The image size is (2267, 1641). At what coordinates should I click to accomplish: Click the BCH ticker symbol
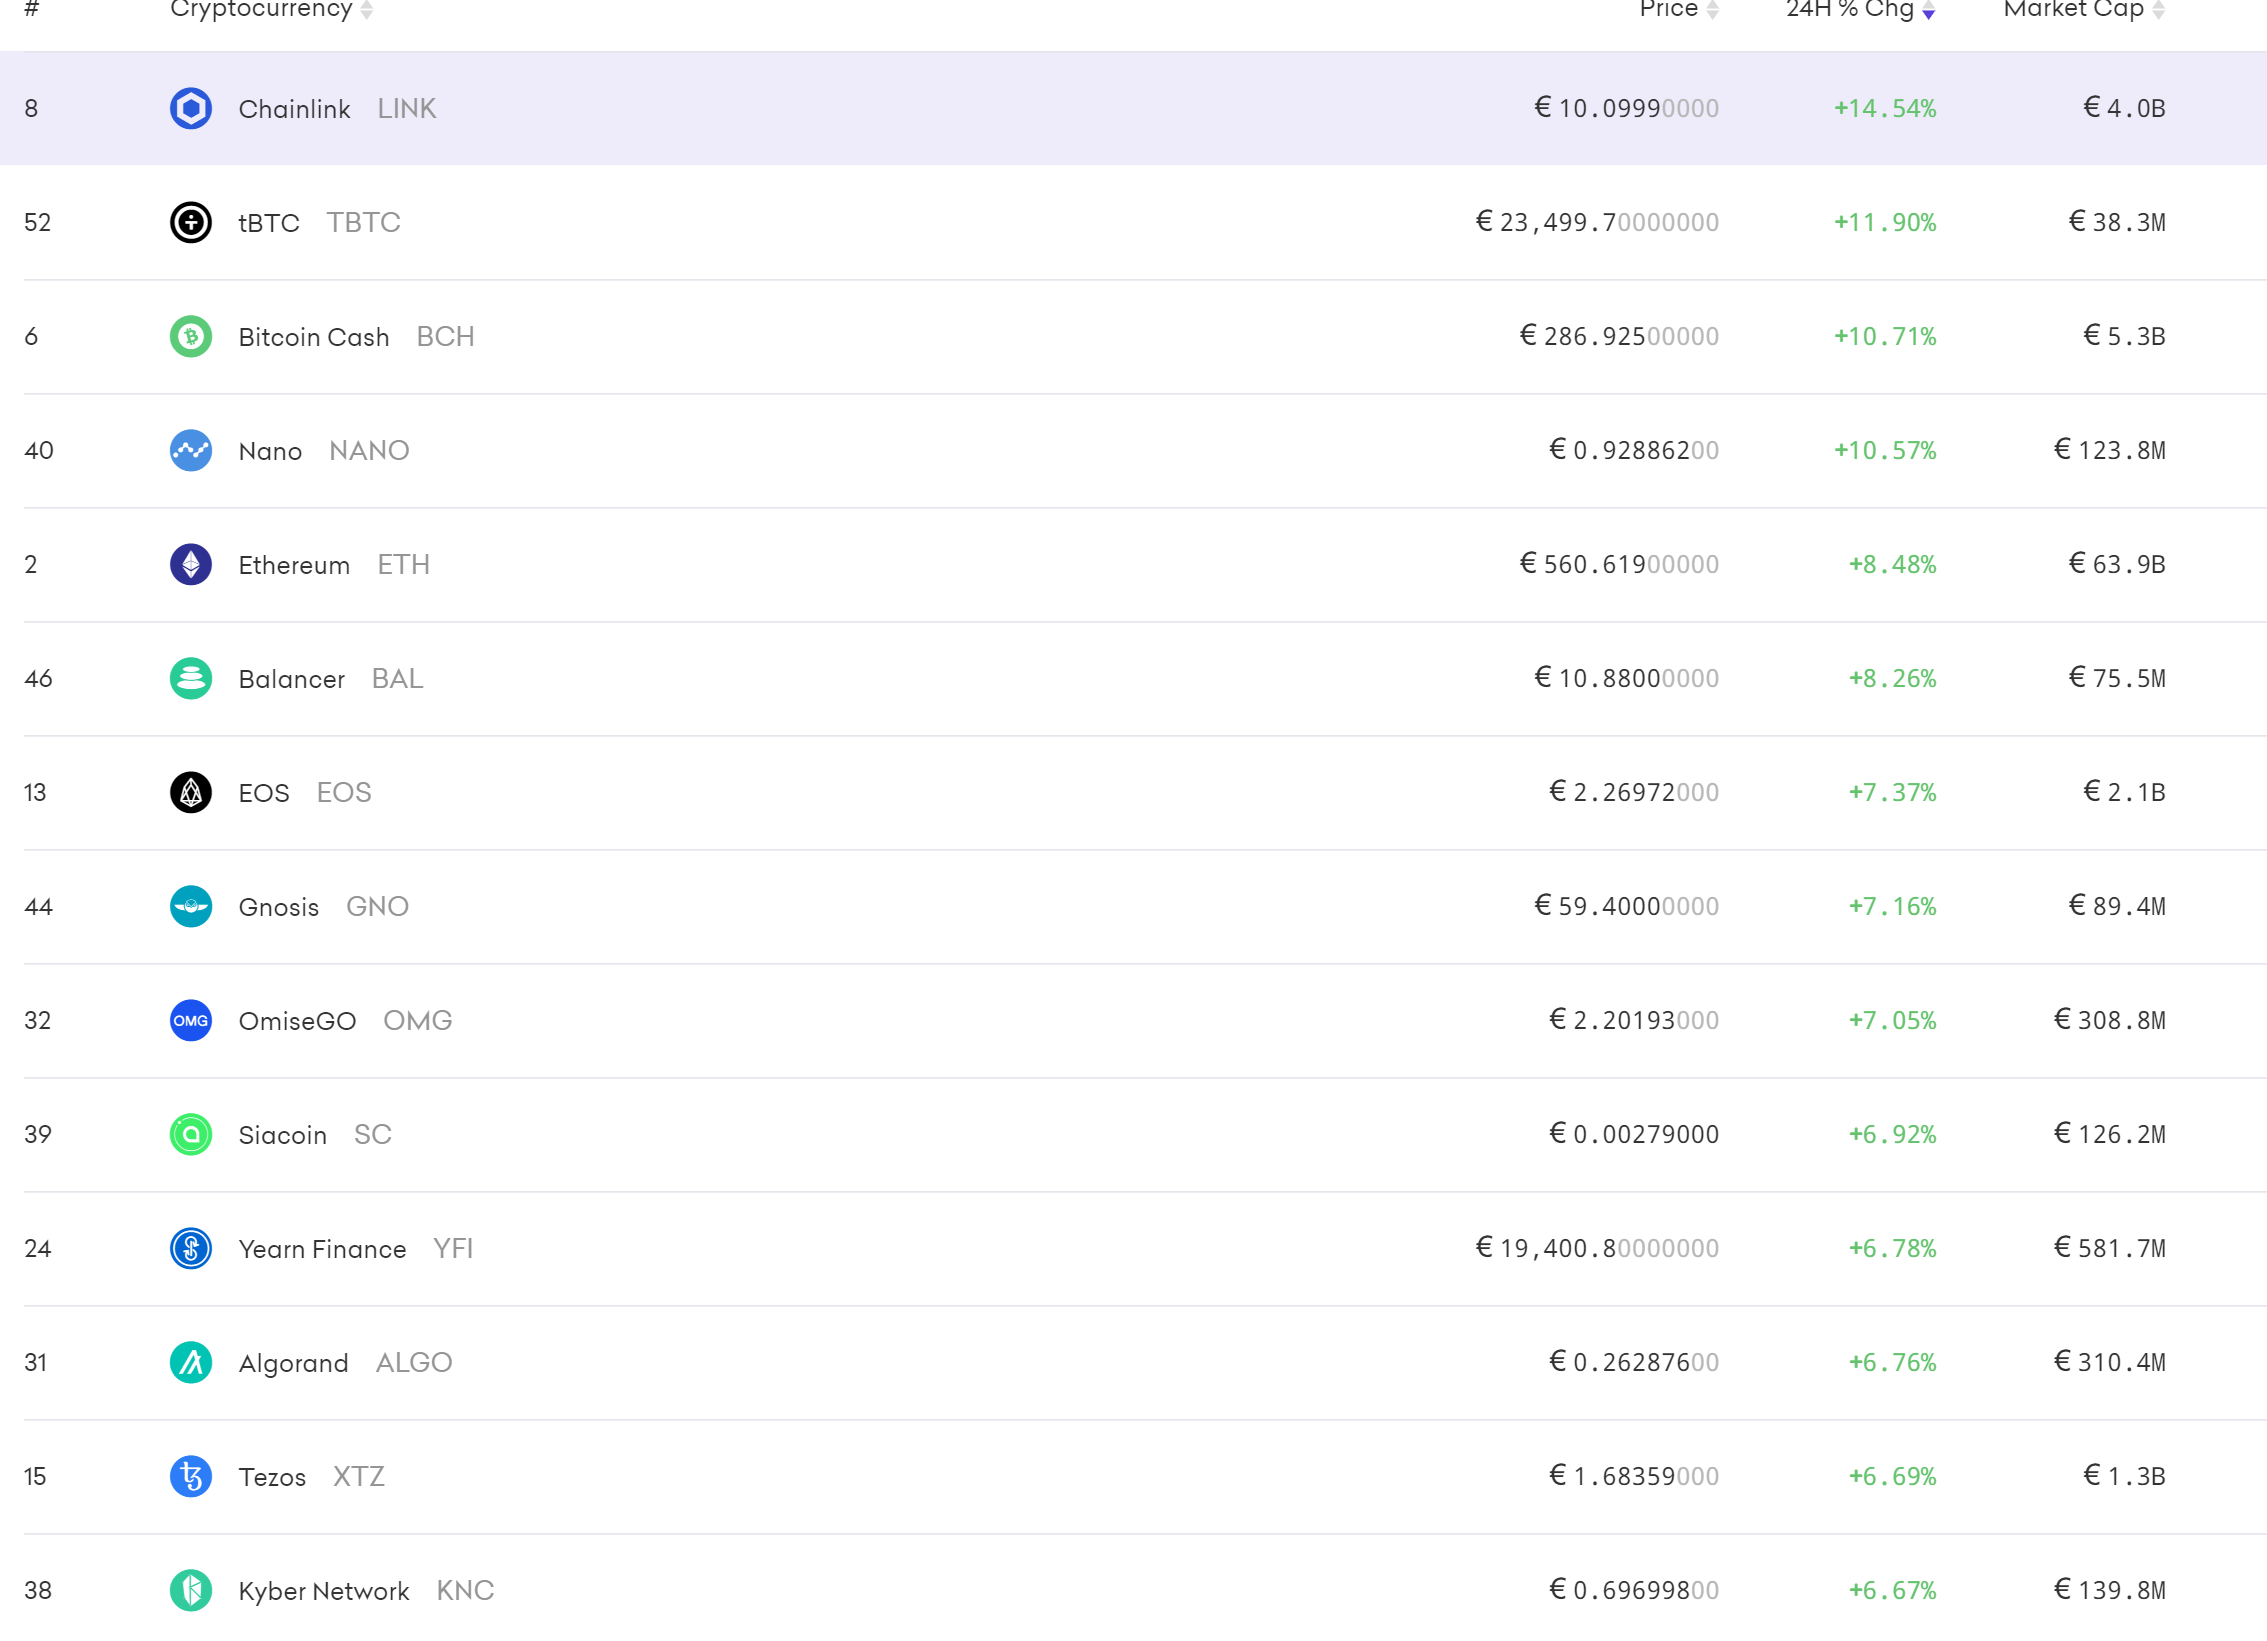446,336
